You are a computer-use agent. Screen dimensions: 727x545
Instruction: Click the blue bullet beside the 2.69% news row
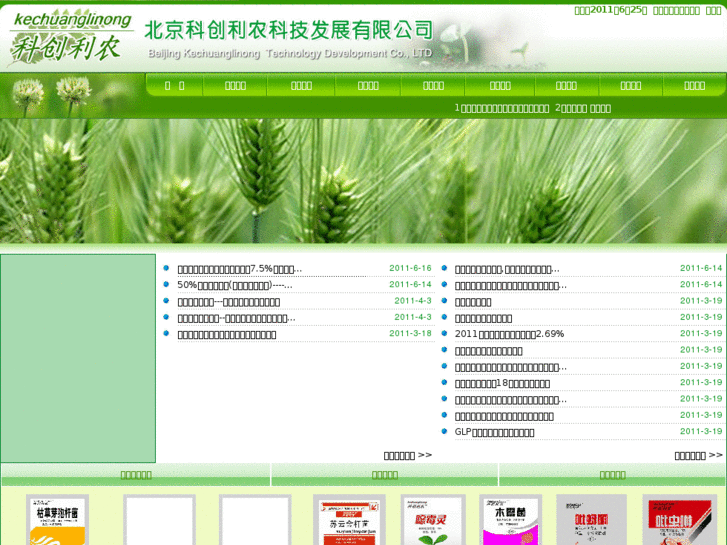point(444,333)
